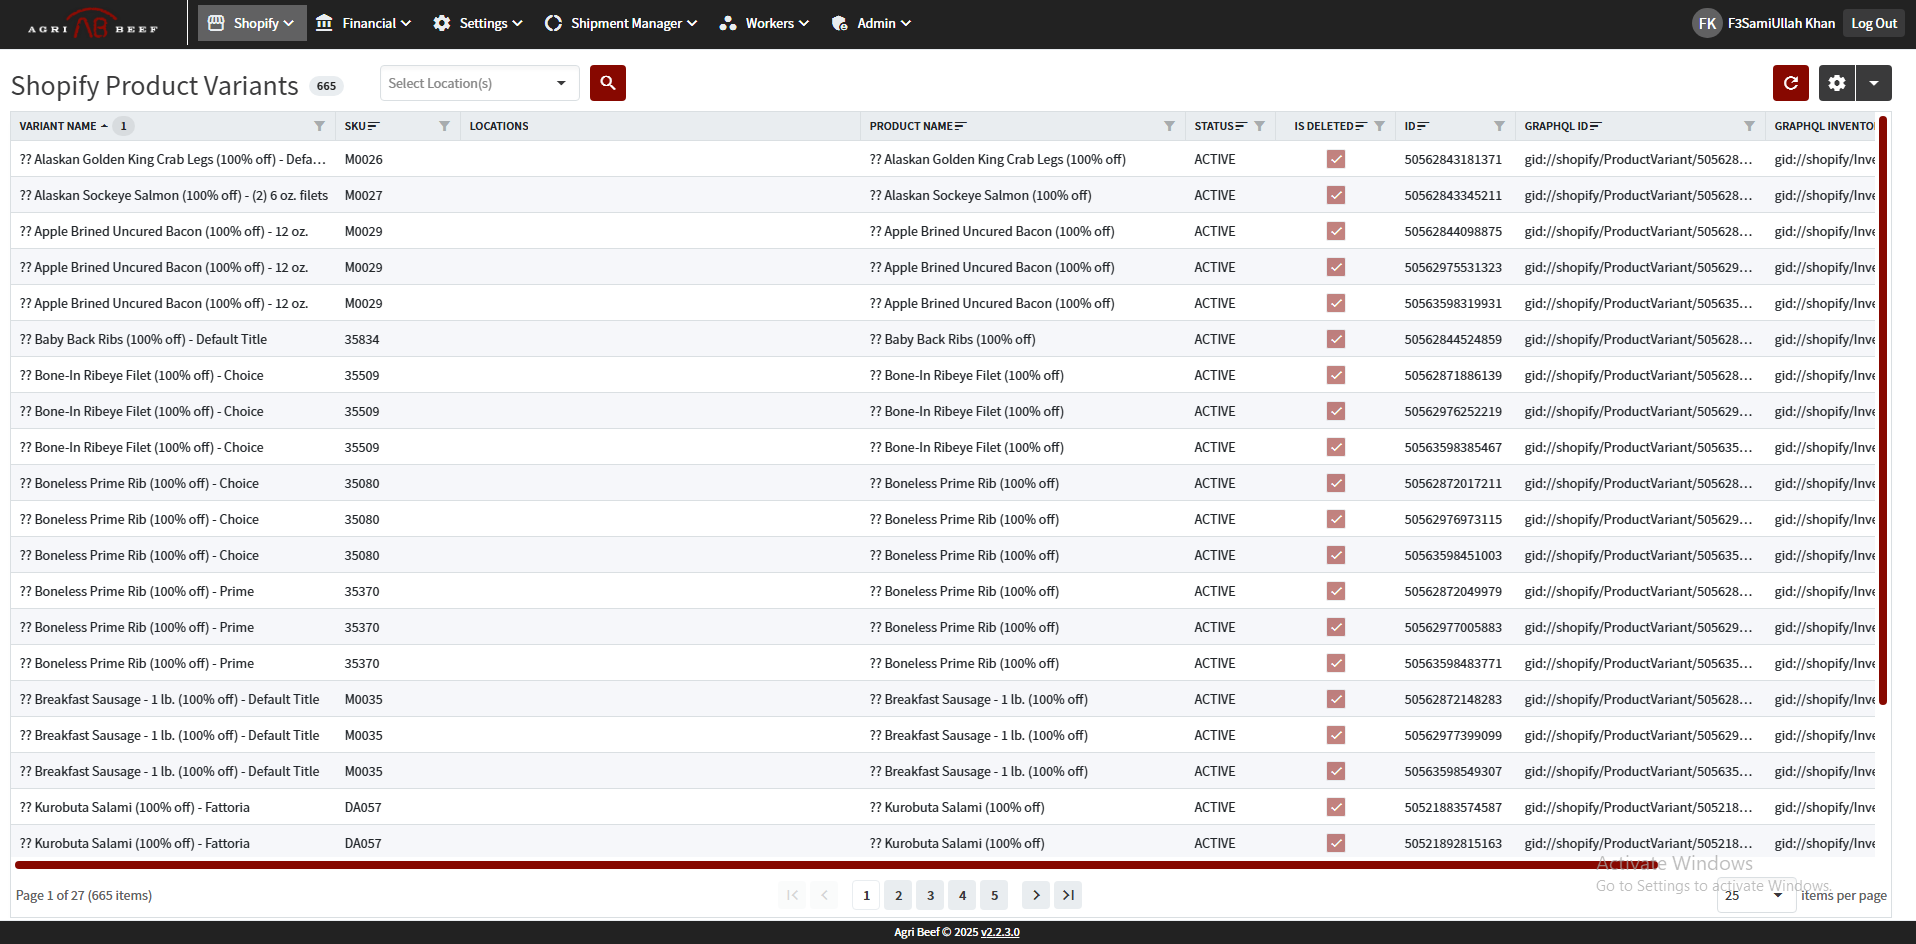
Task: Click the red refresh button
Action: click(x=1790, y=83)
